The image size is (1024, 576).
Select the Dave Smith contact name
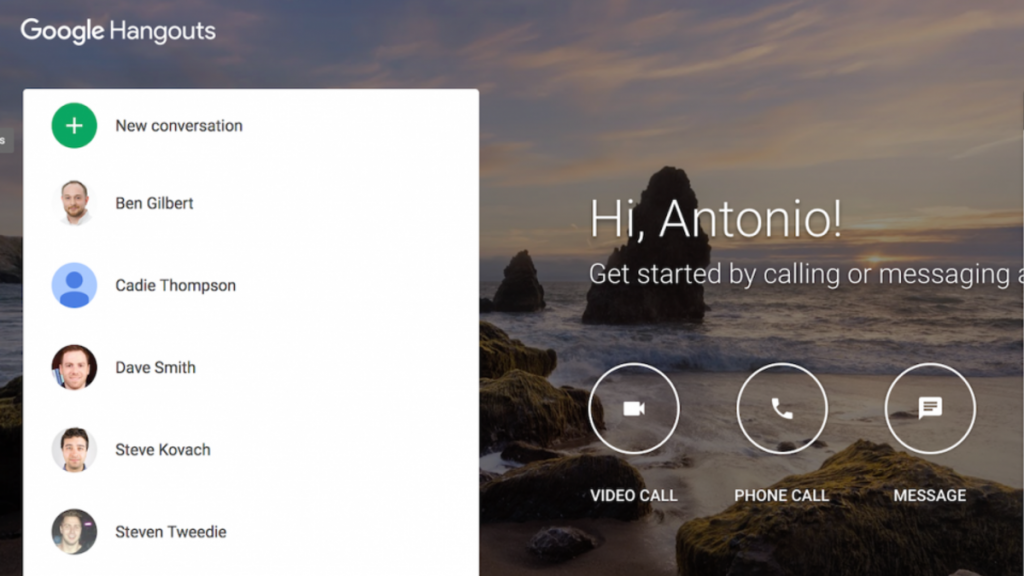point(155,368)
